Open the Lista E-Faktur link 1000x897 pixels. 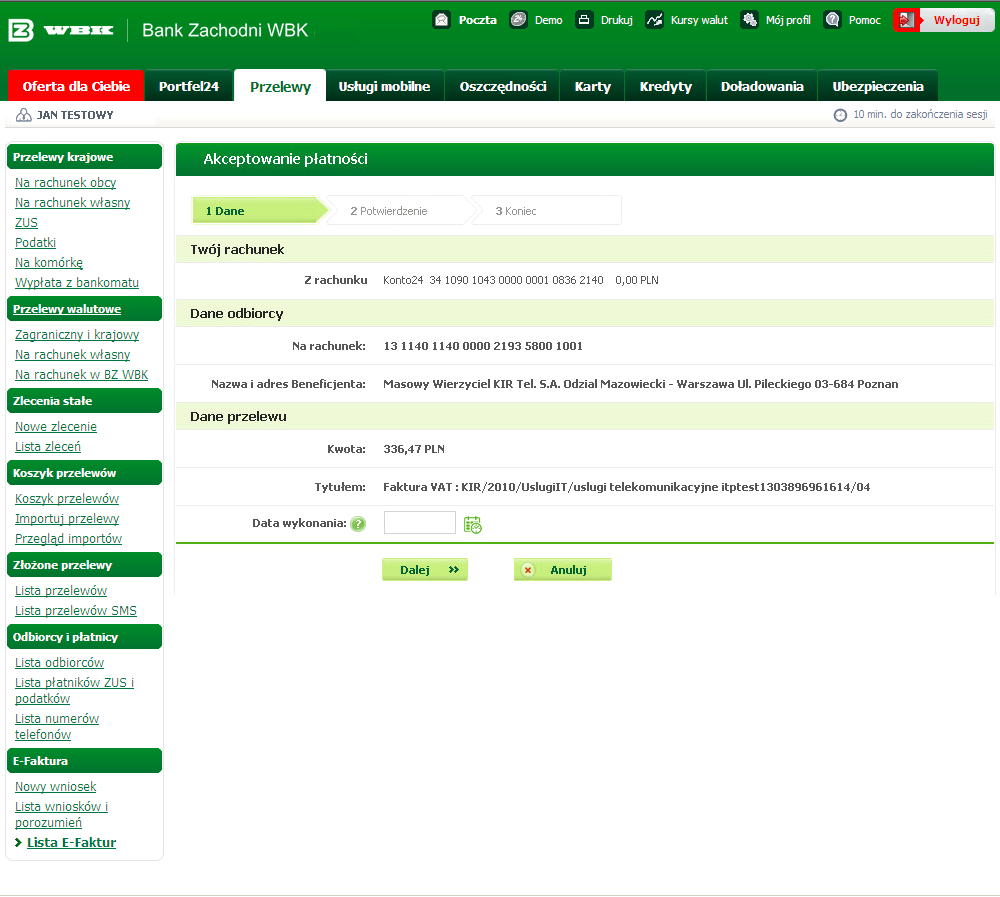(x=71, y=842)
